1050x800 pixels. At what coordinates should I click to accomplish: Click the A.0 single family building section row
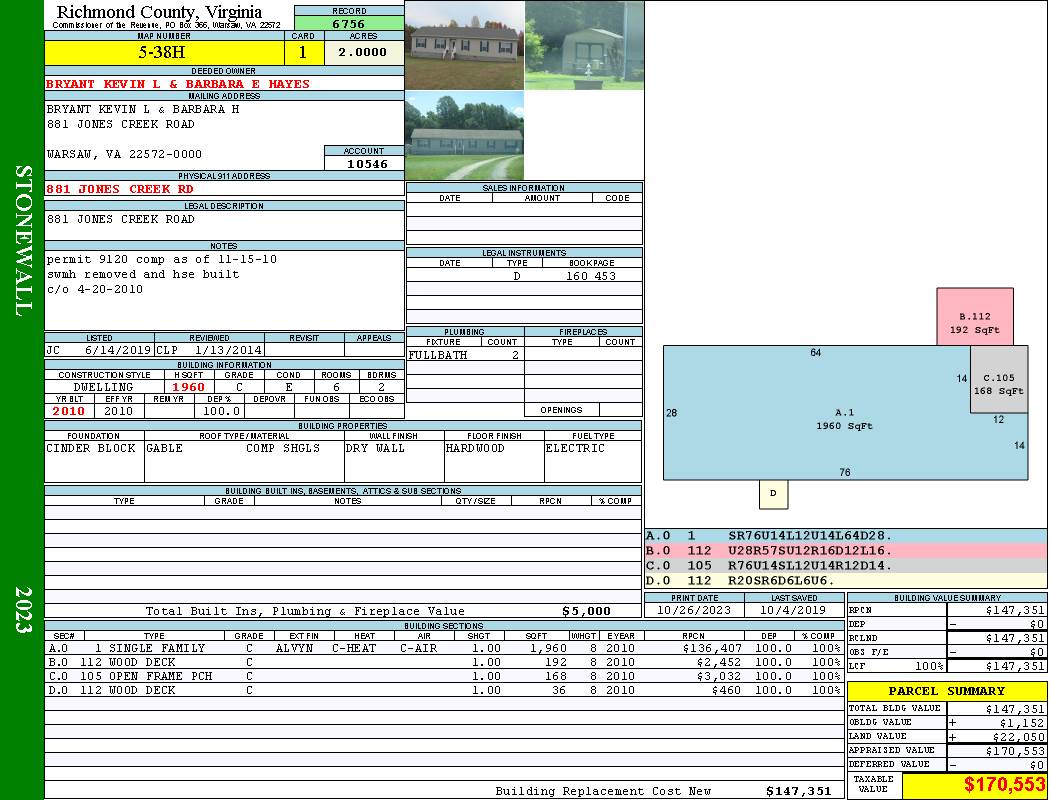click(x=443, y=648)
